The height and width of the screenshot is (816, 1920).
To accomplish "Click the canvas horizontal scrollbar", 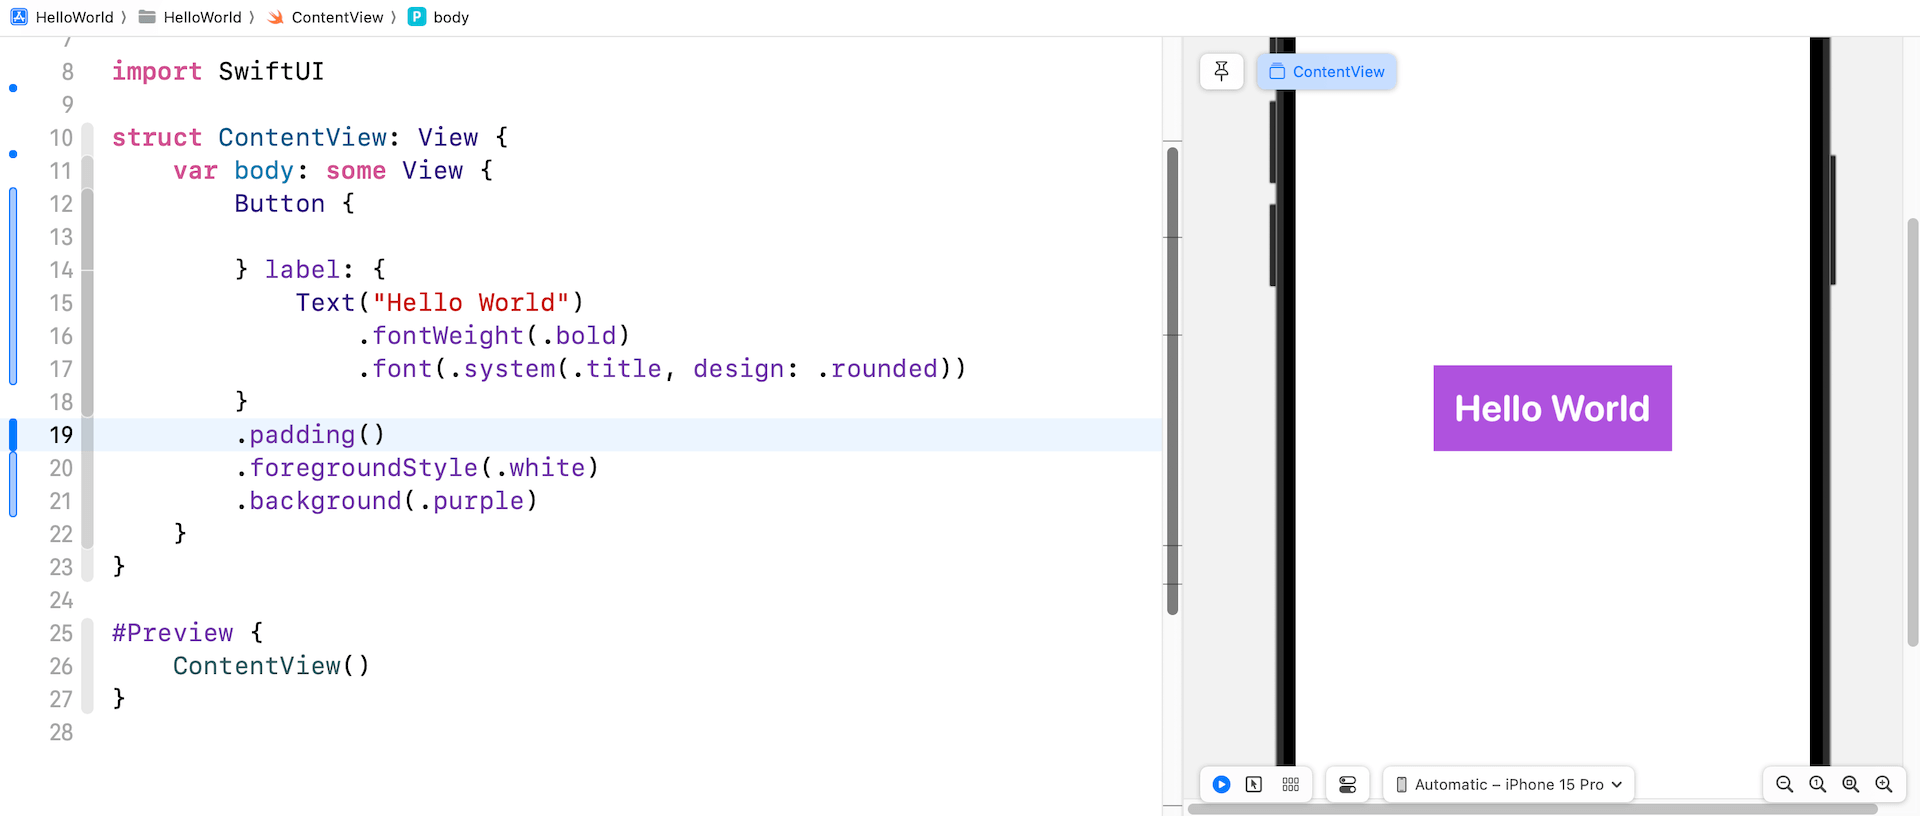I will [1530, 809].
